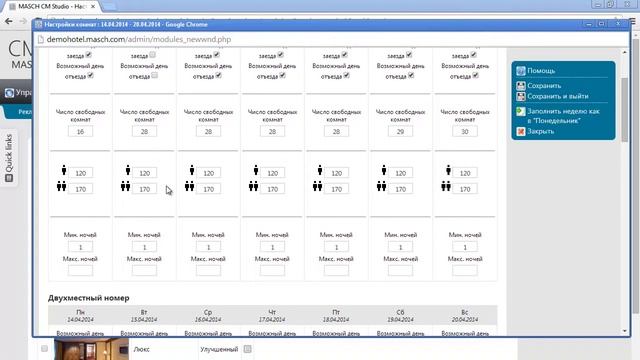This screenshot has height=360, width=640.
Task: Open the Помощь help link
Action: tap(541, 71)
